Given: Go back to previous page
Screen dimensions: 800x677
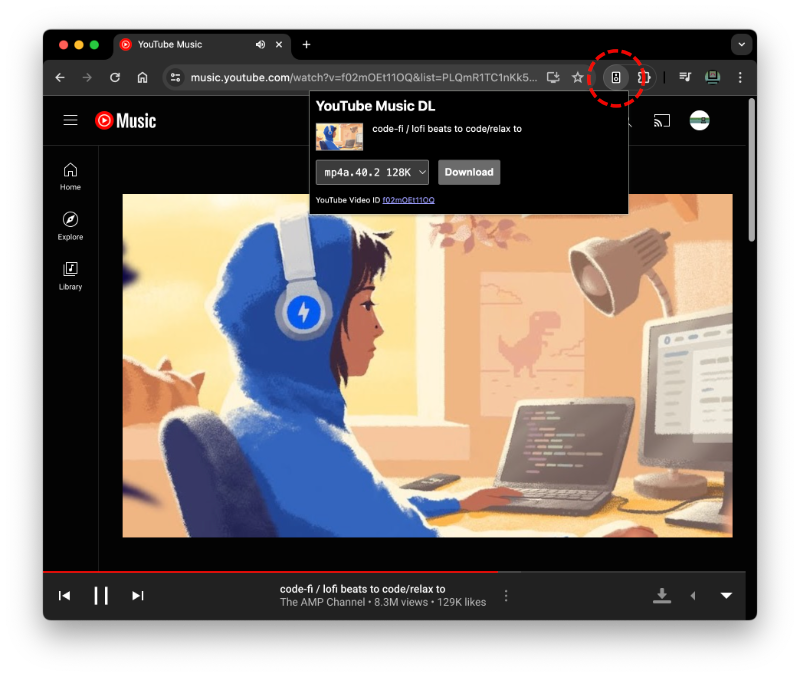Looking at the screenshot, I should [x=60, y=78].
